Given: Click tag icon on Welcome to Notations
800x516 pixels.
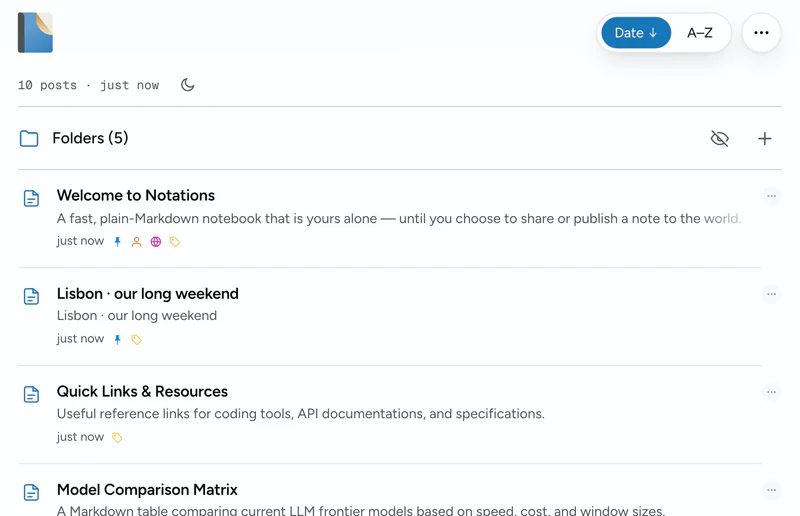Looking at the screenshot, I should coord(174,241).
